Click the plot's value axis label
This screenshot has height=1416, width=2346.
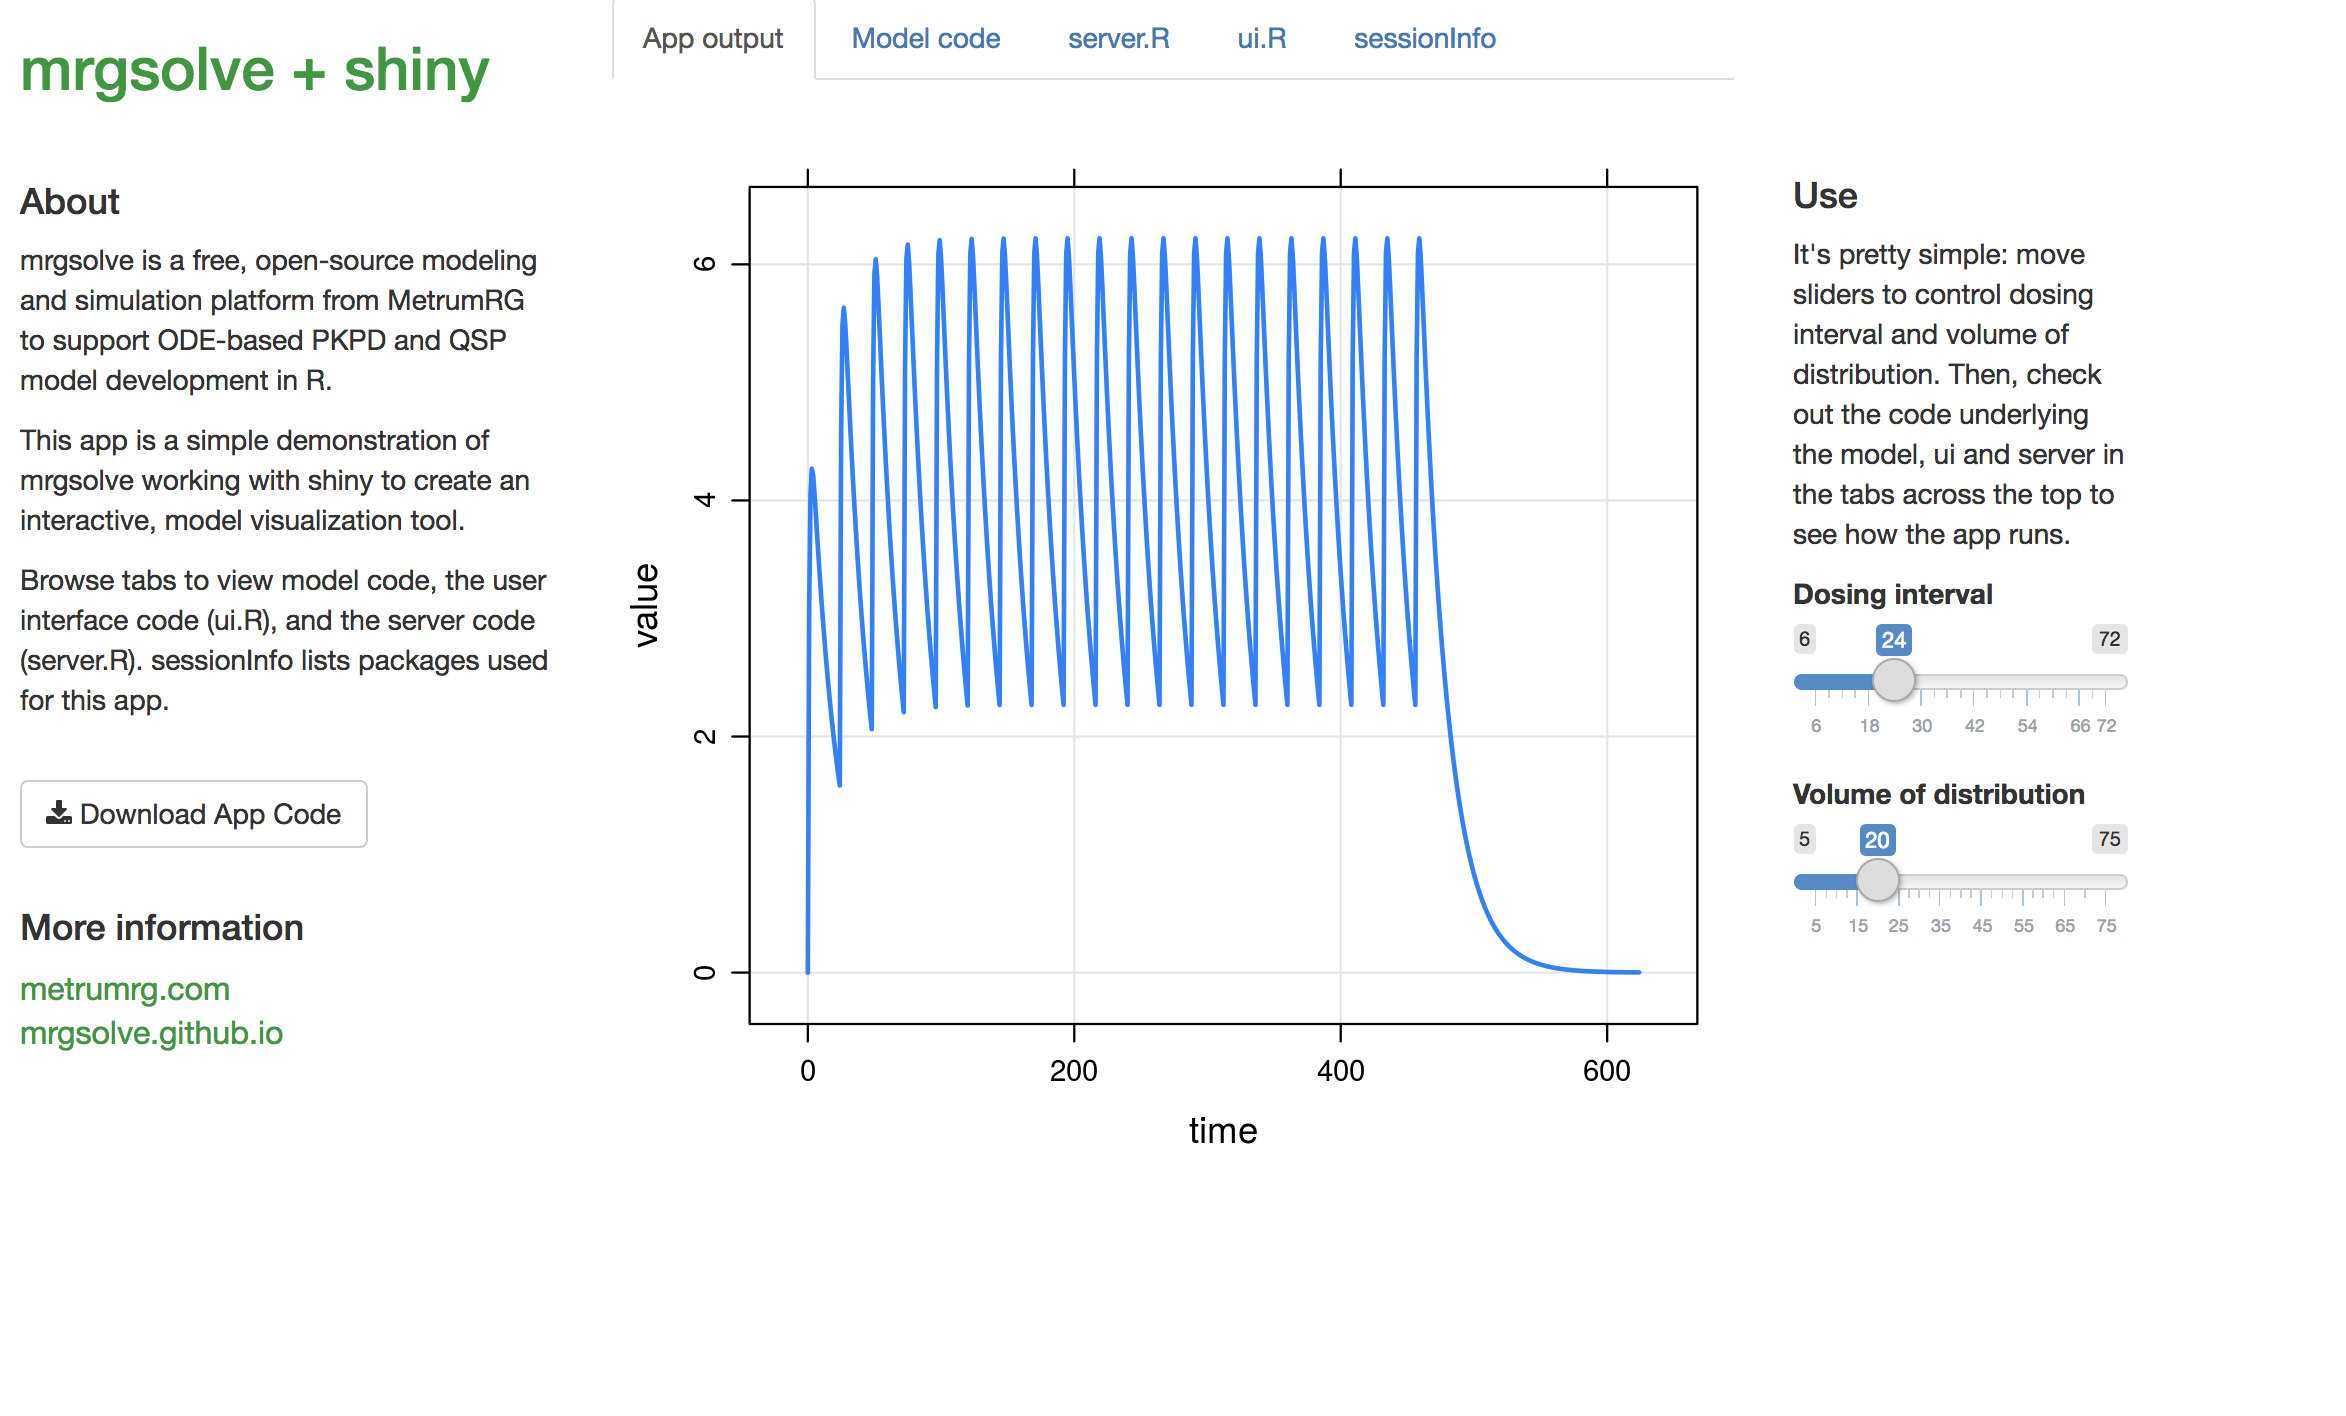(x=647, y=605)
